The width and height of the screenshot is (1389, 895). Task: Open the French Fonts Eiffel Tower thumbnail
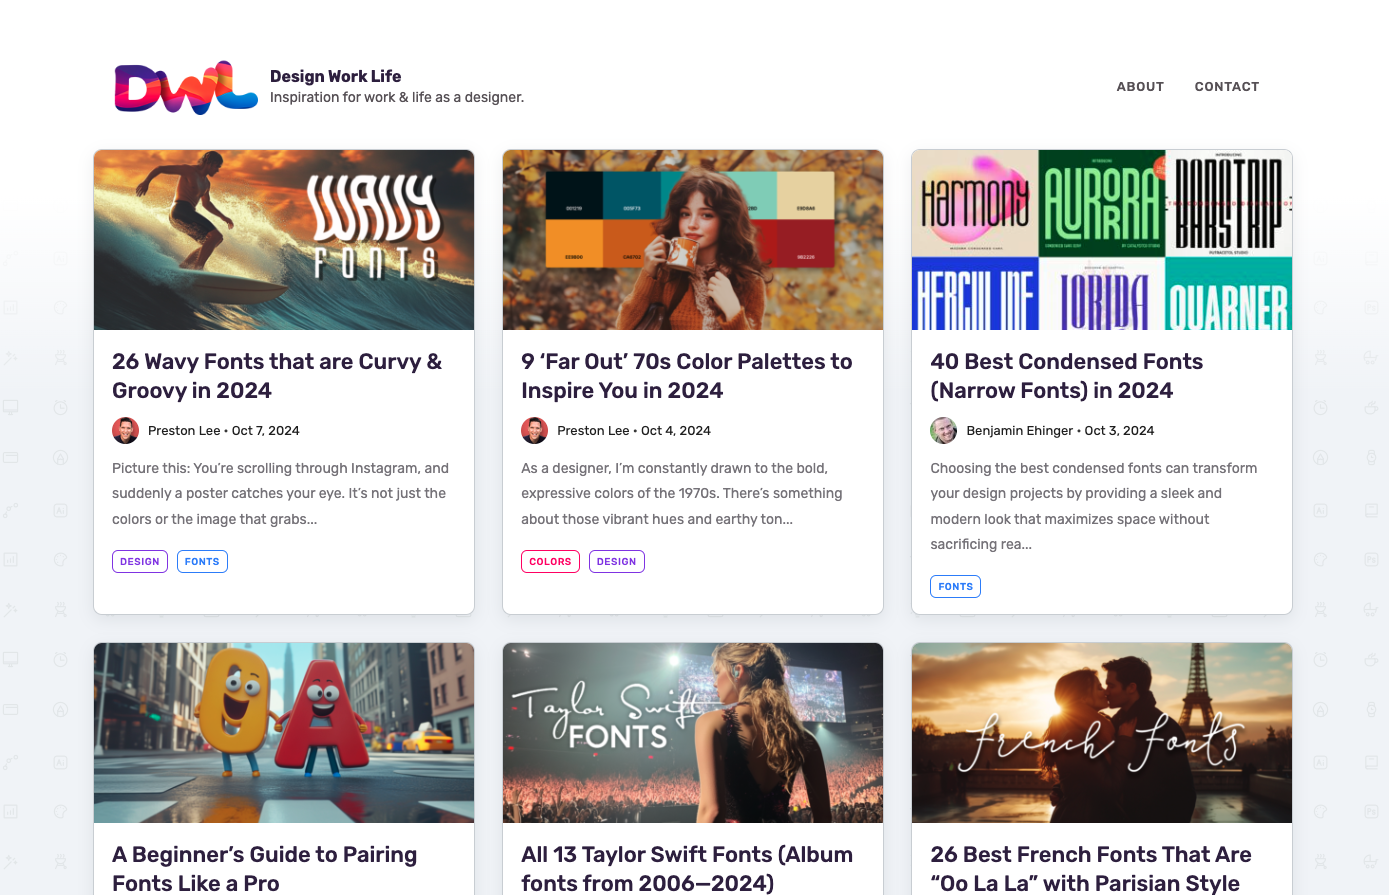[1102, 733]
